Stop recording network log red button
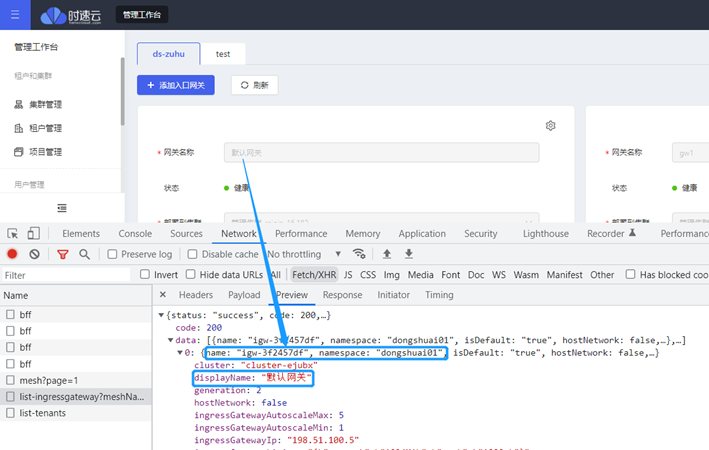This screenshot has height=450, width=709. point(12,254)
